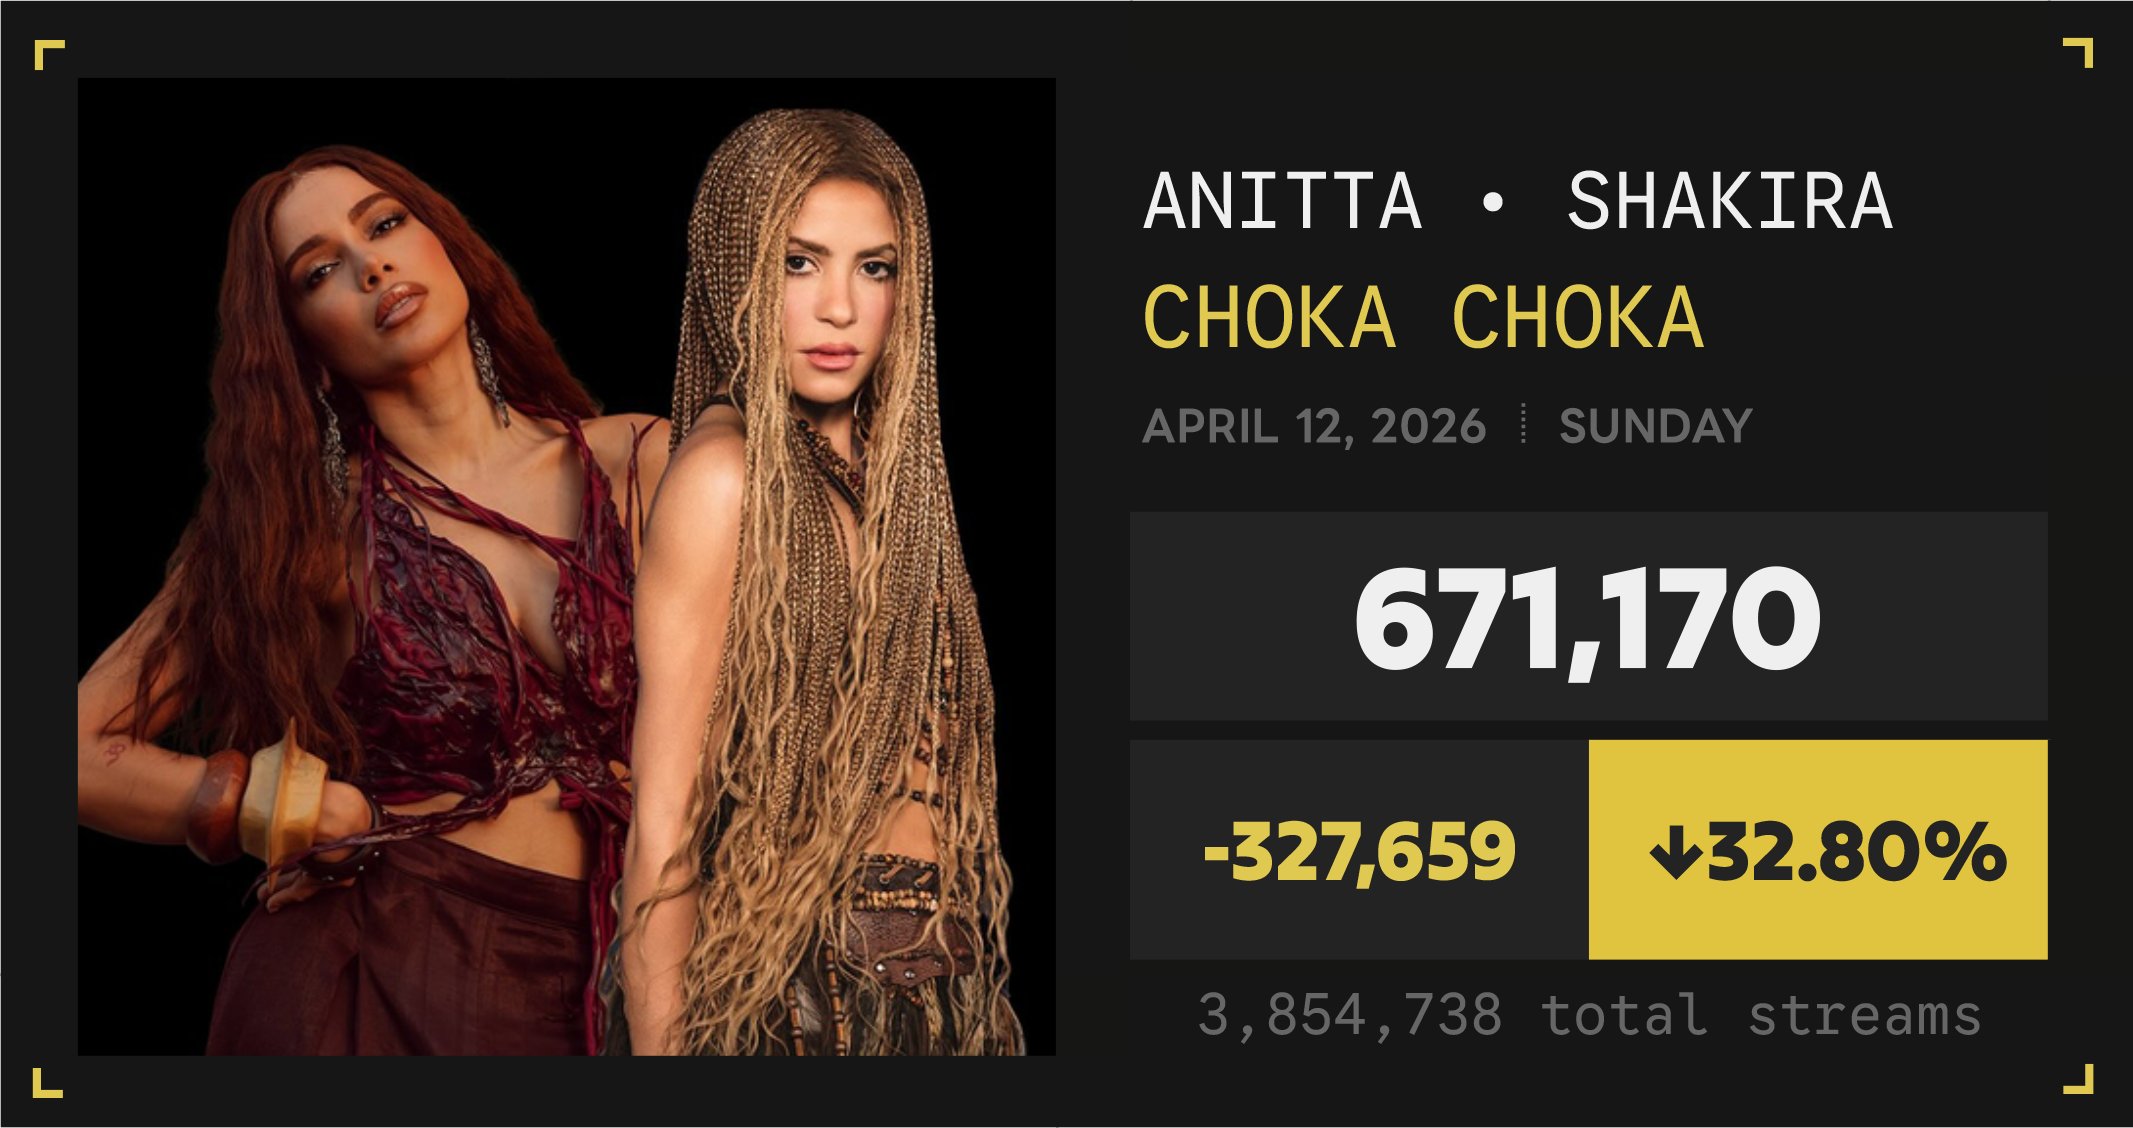
Task: Click the 3,854,738 total number
Action: (x=1349, y=1016)
